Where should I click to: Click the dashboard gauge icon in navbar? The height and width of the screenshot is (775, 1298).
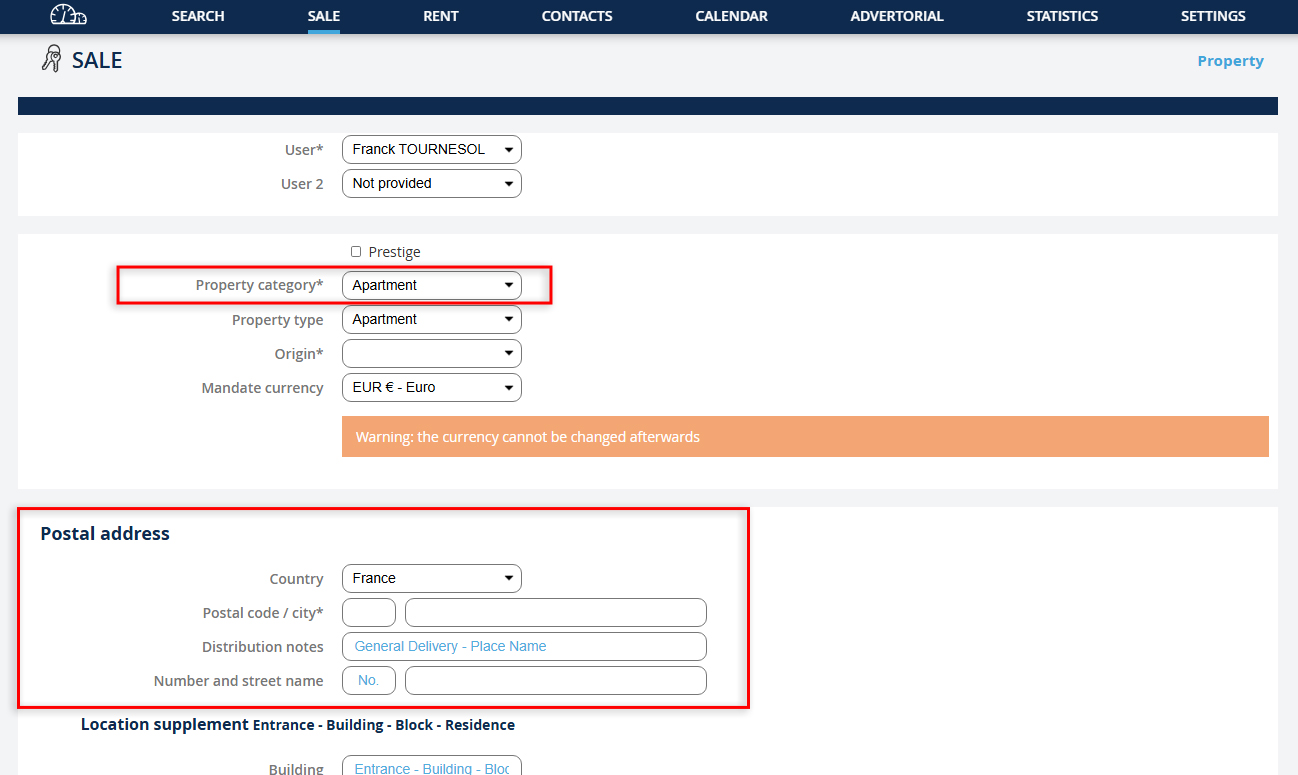pos(68,15)
